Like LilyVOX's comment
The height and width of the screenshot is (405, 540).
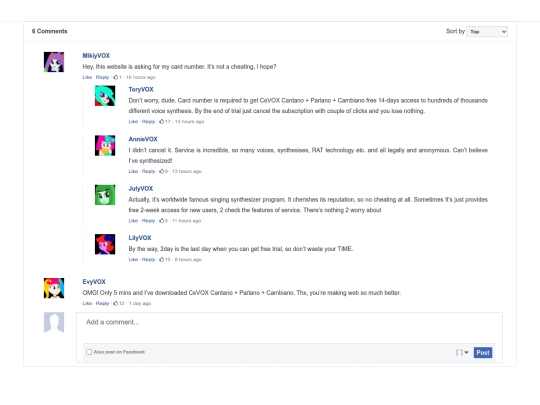click(133, 260)
